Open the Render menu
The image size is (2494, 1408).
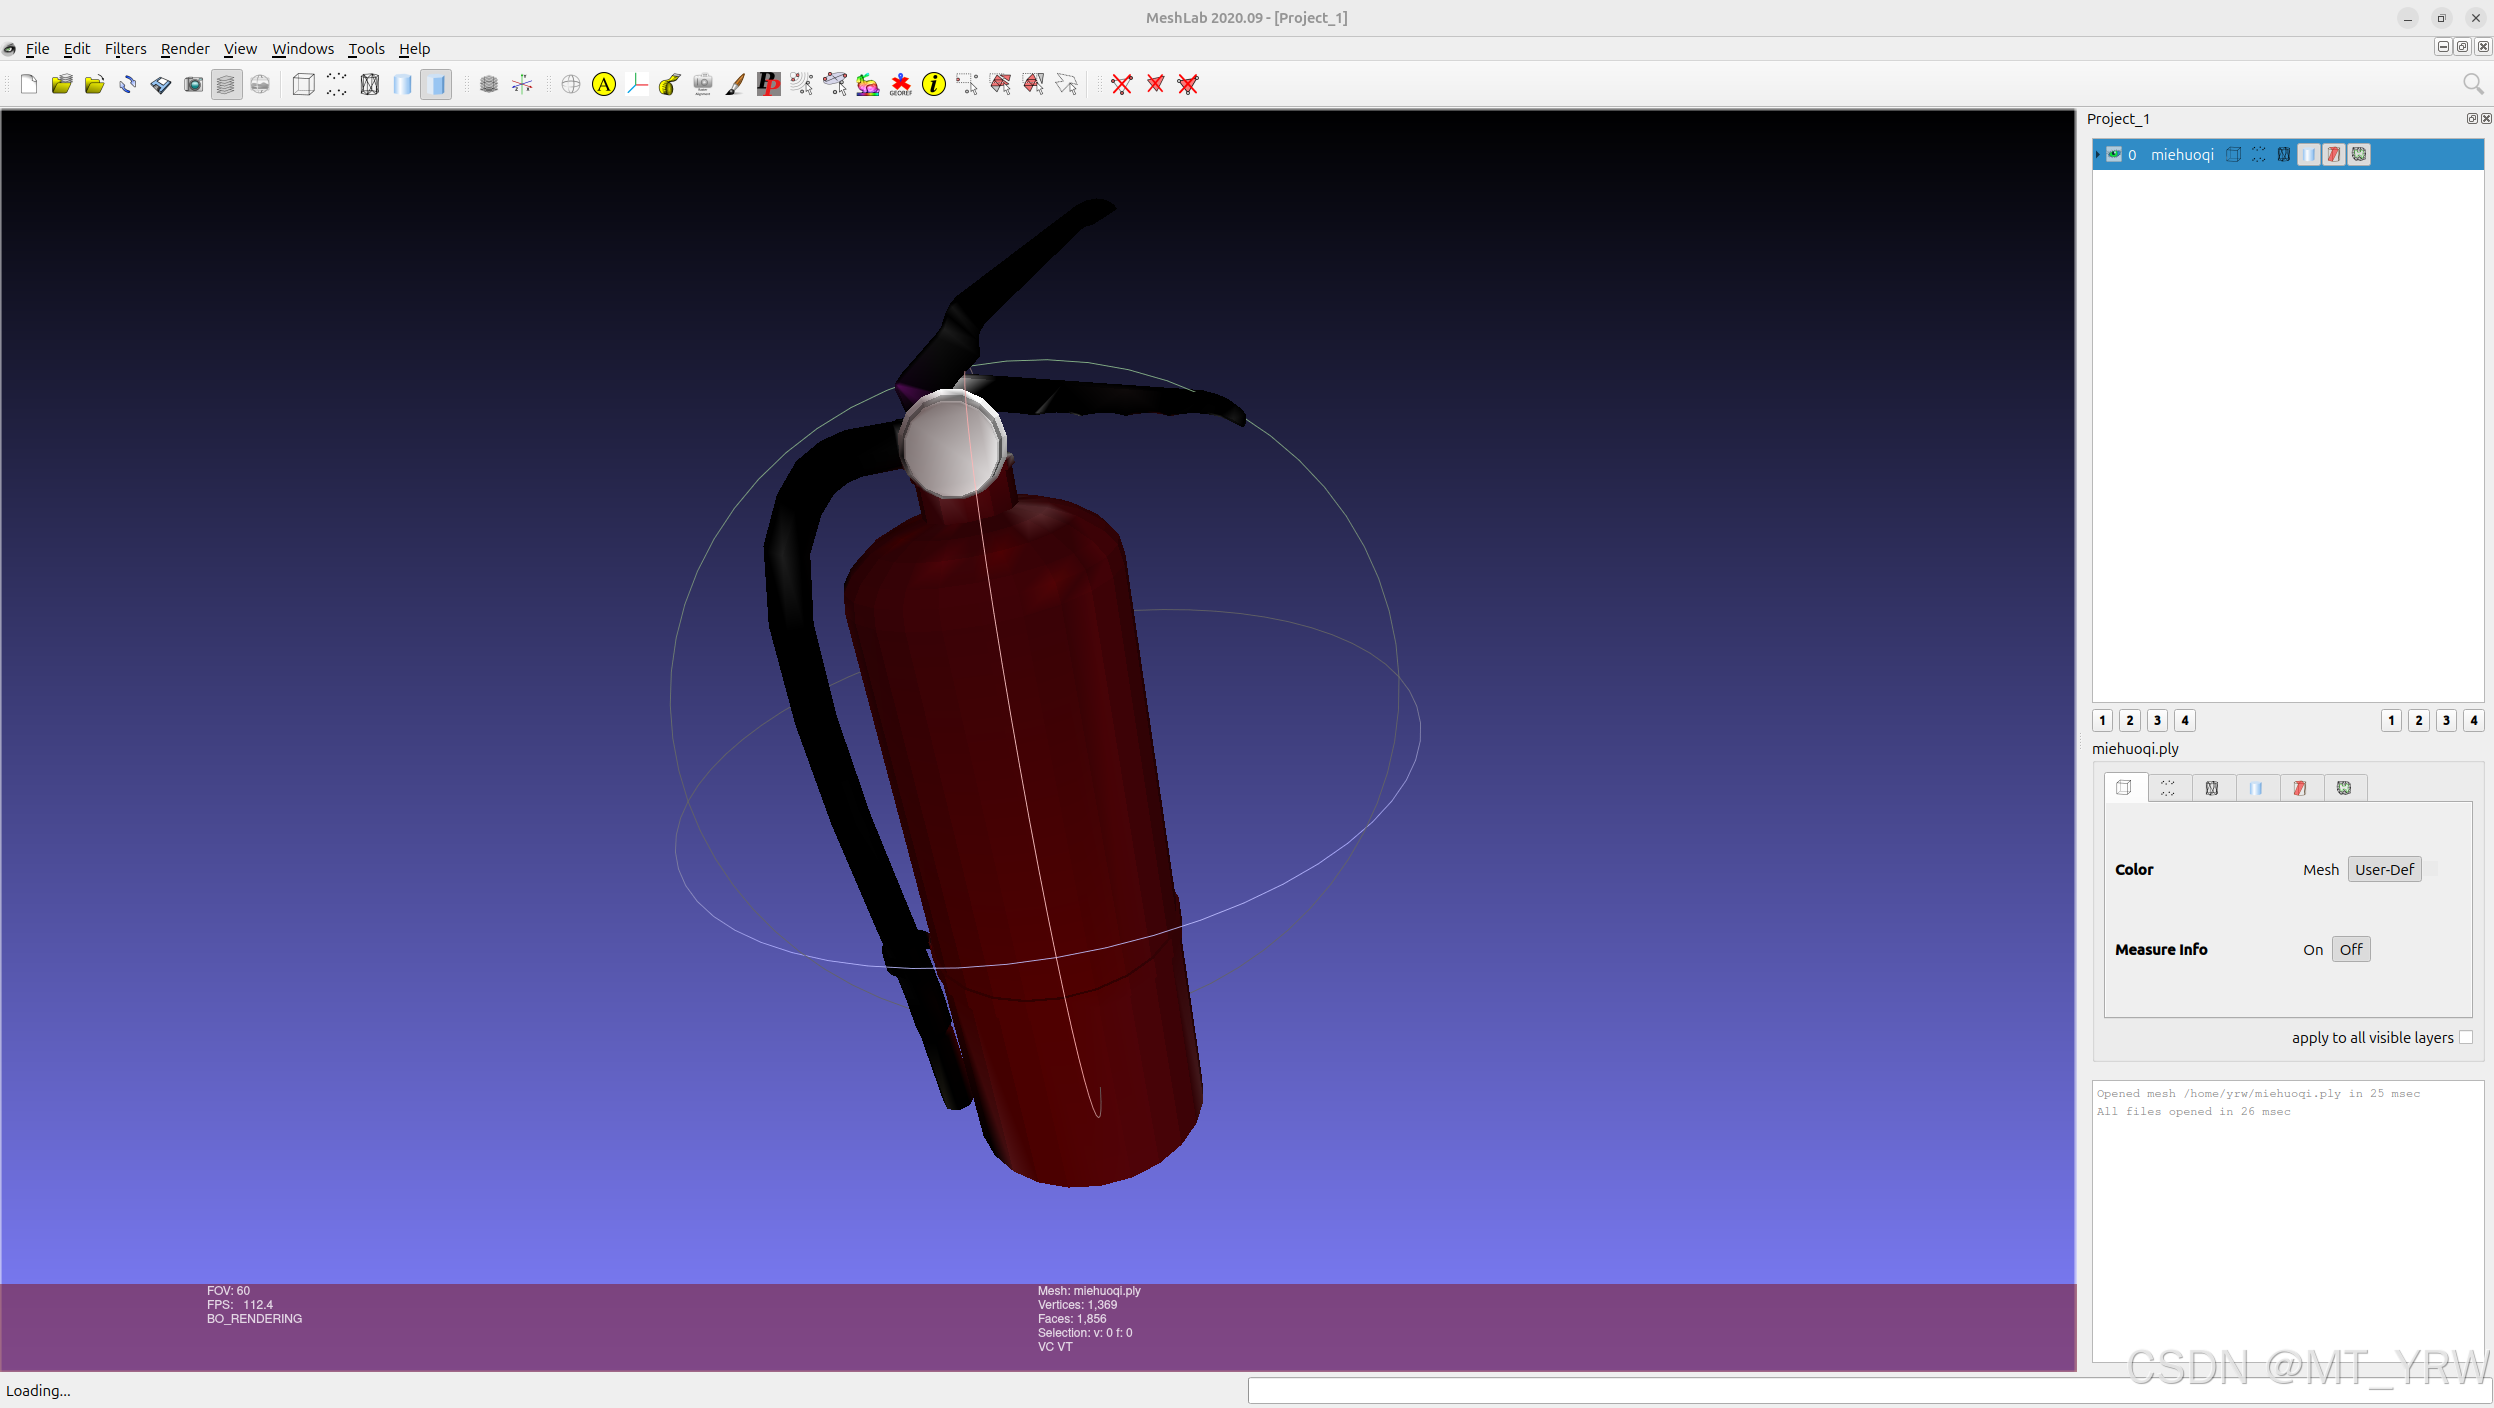(x=185, y=49)
